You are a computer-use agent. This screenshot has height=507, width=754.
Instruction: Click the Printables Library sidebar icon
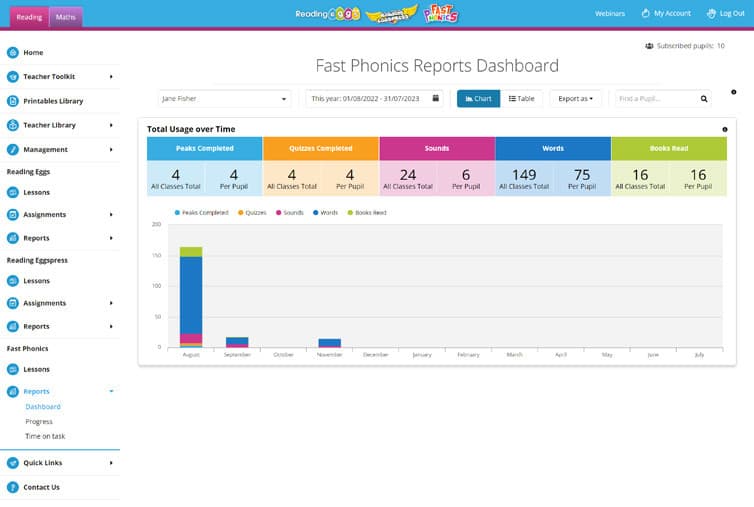tap(13, 101)
